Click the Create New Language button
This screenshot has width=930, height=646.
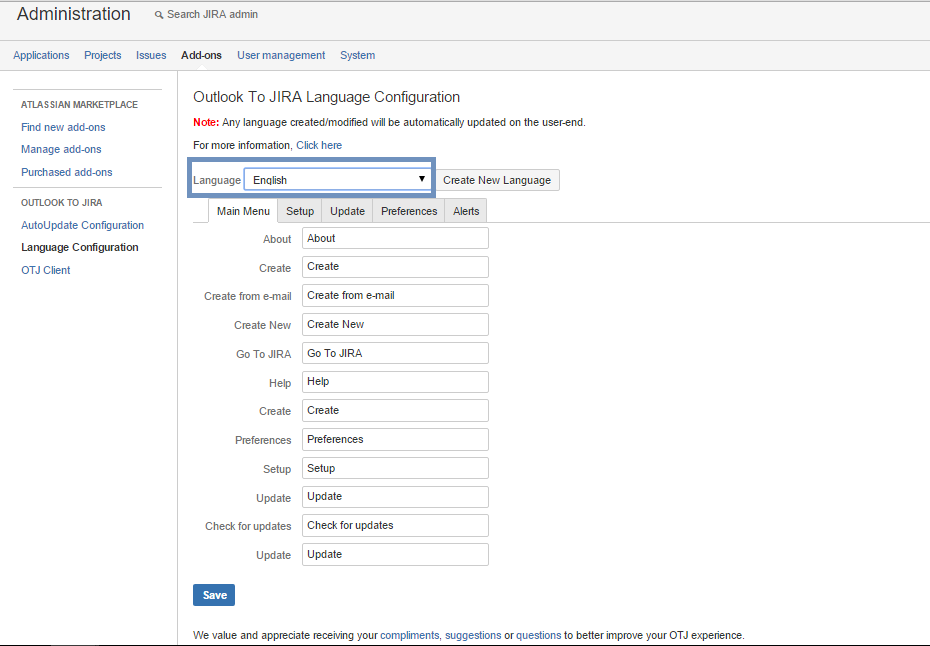(x=497, y=180)
